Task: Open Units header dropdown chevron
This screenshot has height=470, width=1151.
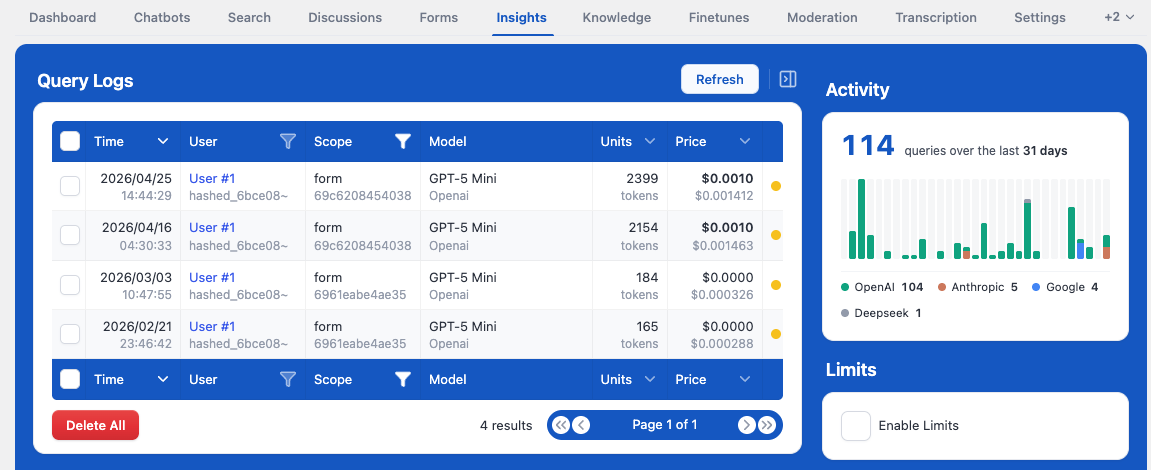Action: 650,142
